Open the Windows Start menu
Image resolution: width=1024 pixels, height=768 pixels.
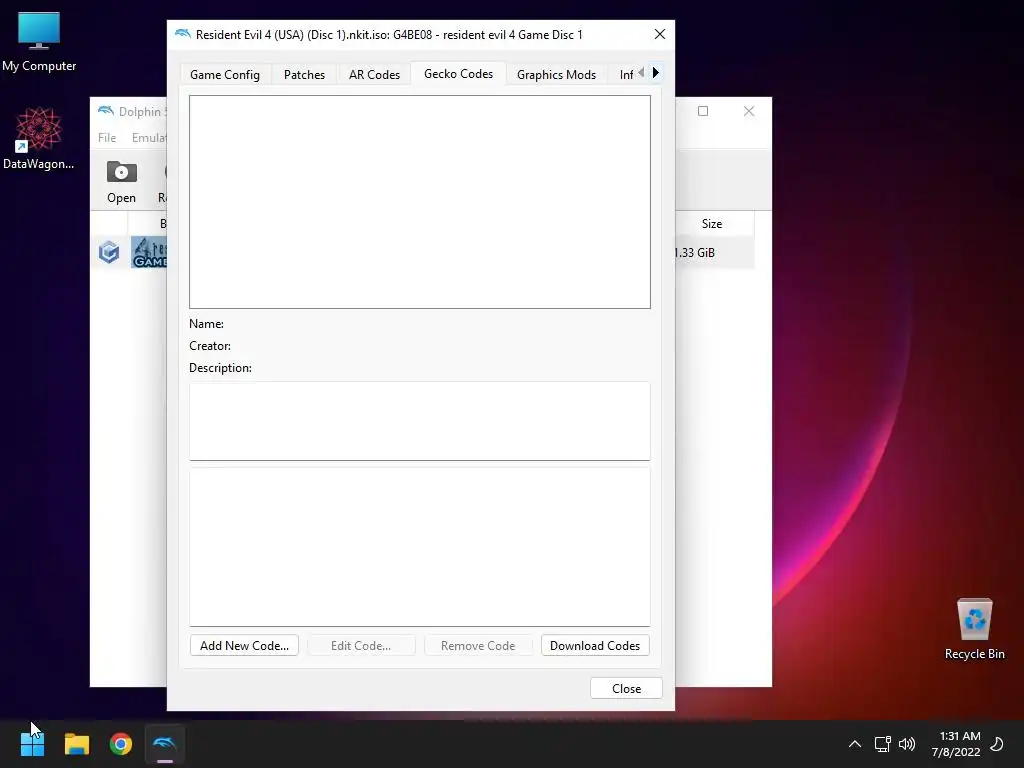32,744
